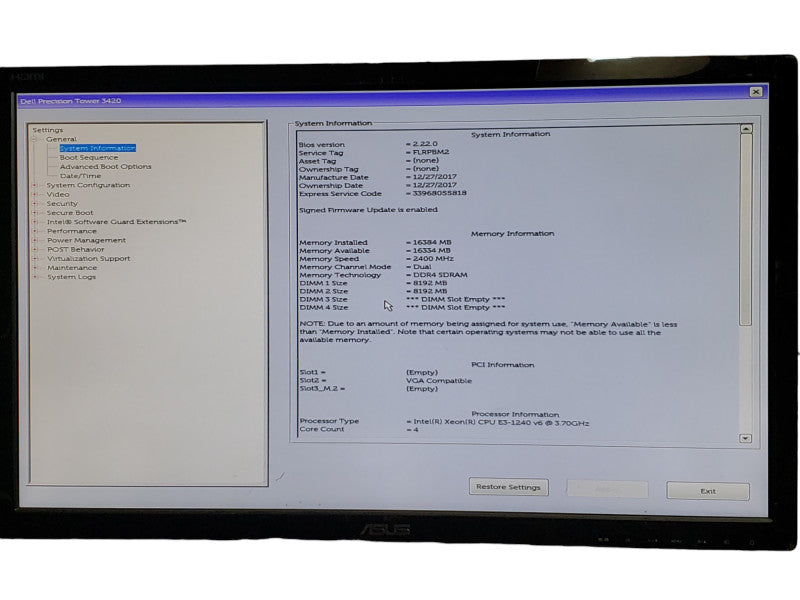The image size is (800, 600).
Task: Expand the Security node
Action: click(35, 204)
